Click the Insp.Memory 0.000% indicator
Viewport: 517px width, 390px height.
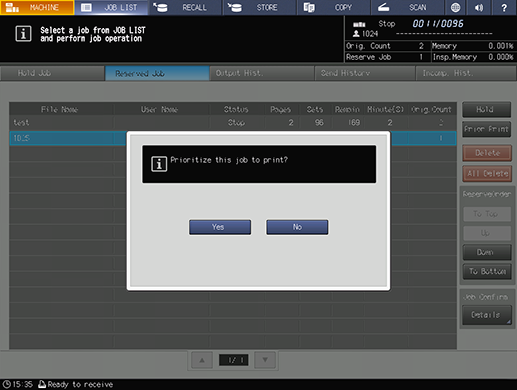pyautogui.click(x=473, y=57)
